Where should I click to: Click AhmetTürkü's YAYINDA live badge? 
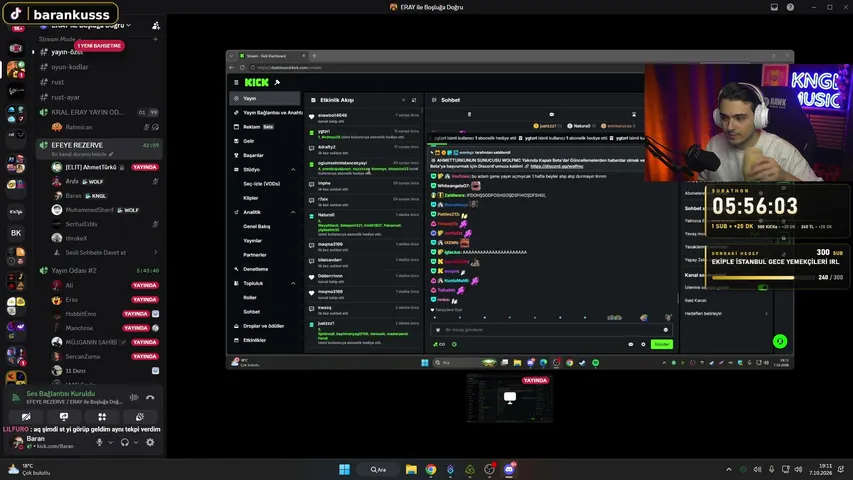(x=145, y=167)
